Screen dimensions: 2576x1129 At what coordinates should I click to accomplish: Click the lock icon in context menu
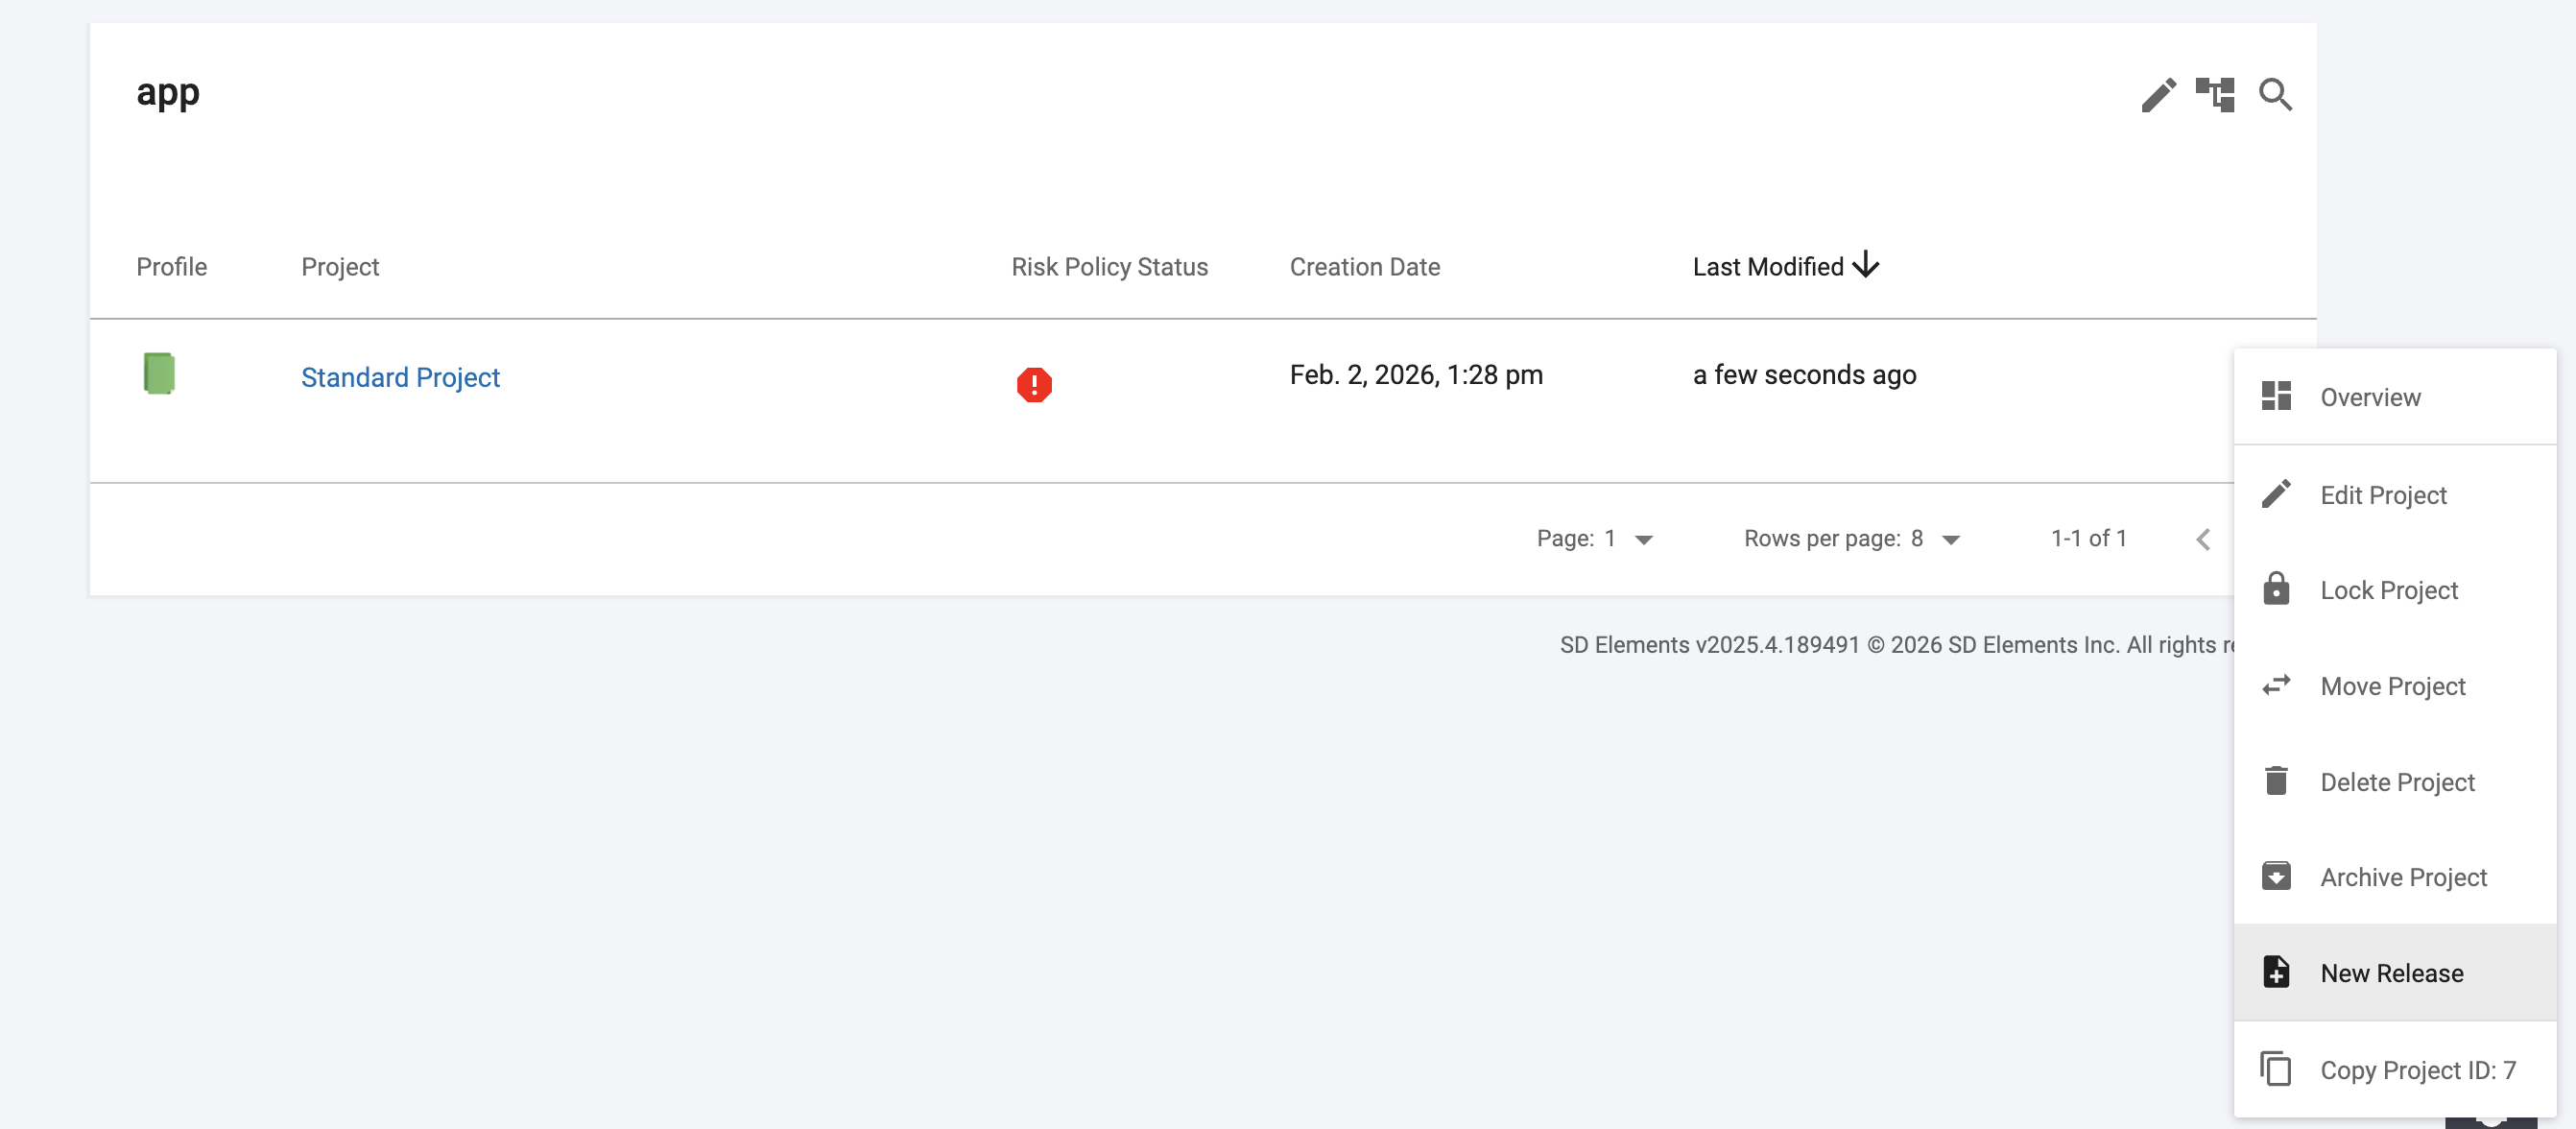click(x=2276, y=589)
